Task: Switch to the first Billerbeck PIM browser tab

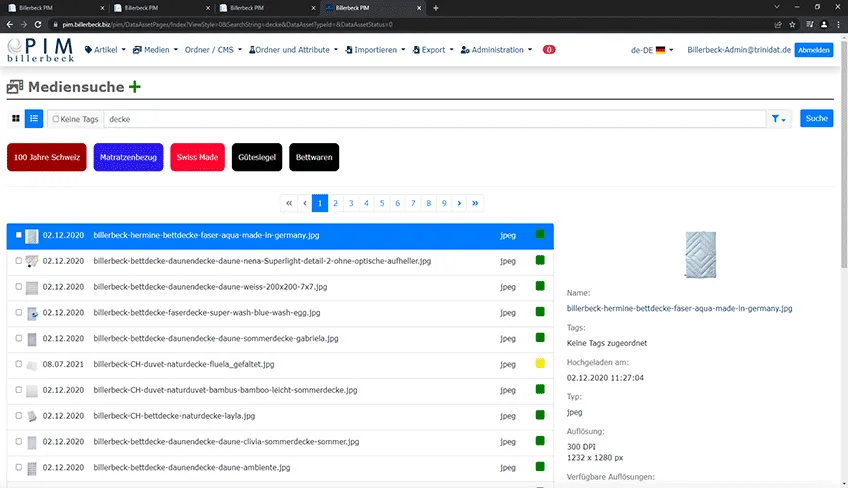Action: click(56, 8)
